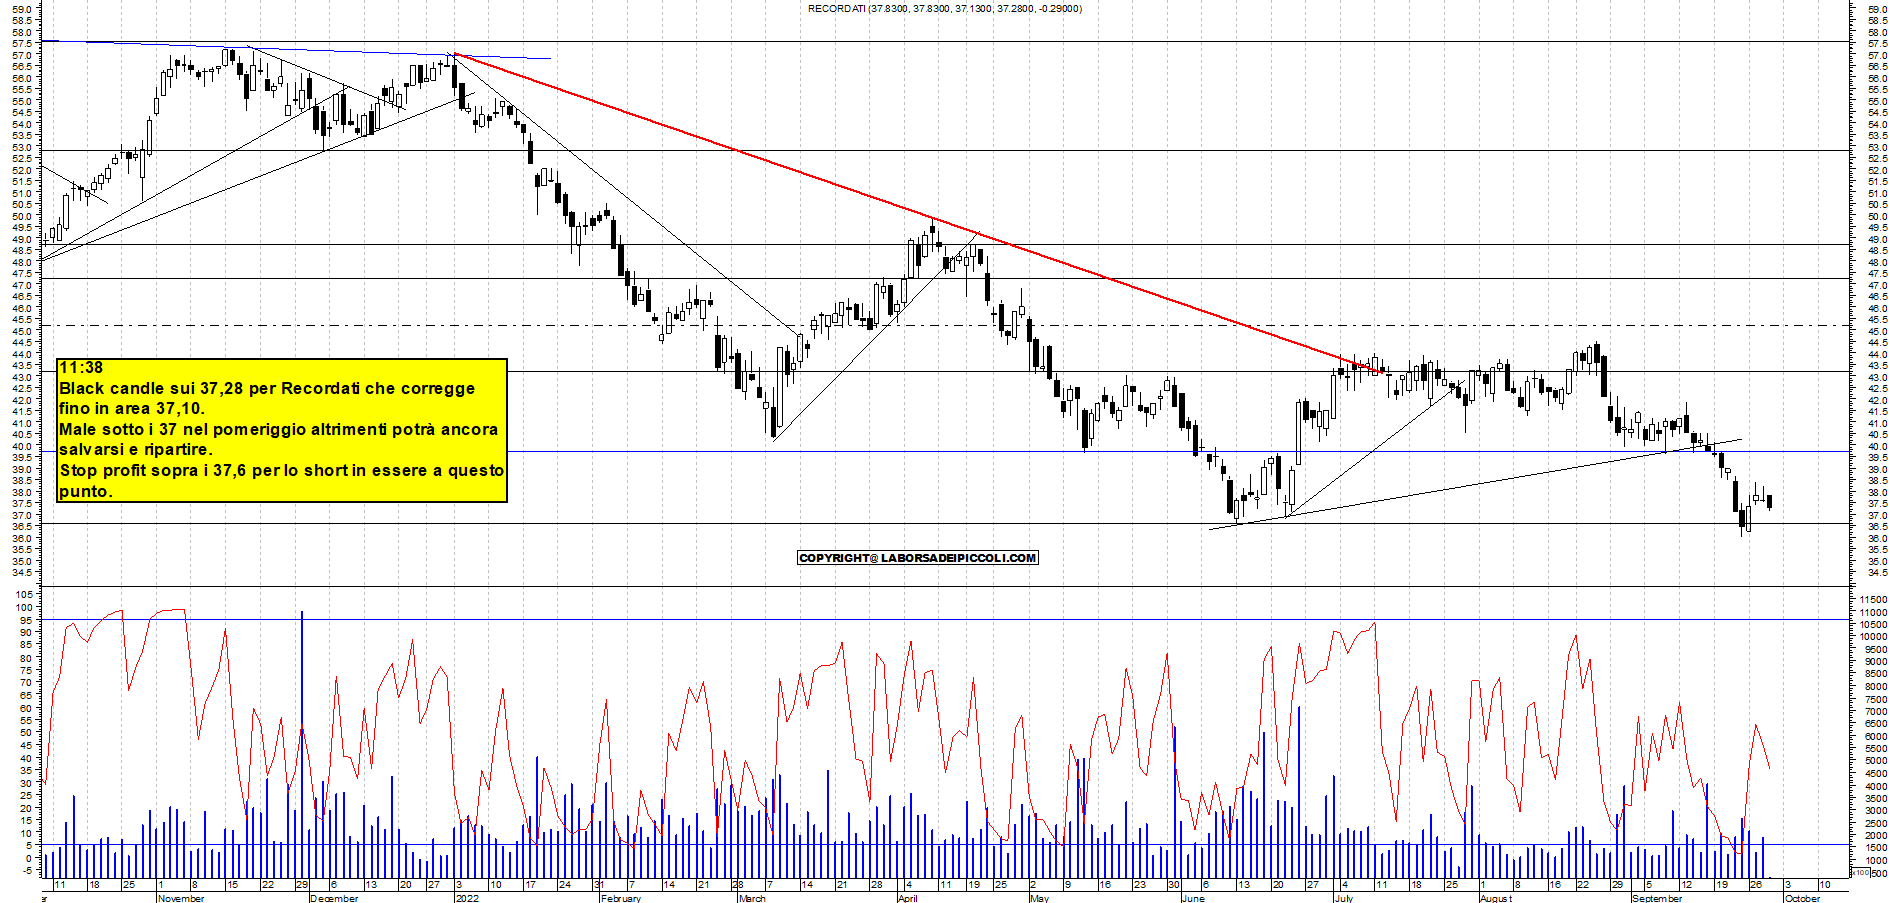Click the 'fino in area 37,10.' note line
The height and width of the screenshot is (903, 1890).
(132, 408)
